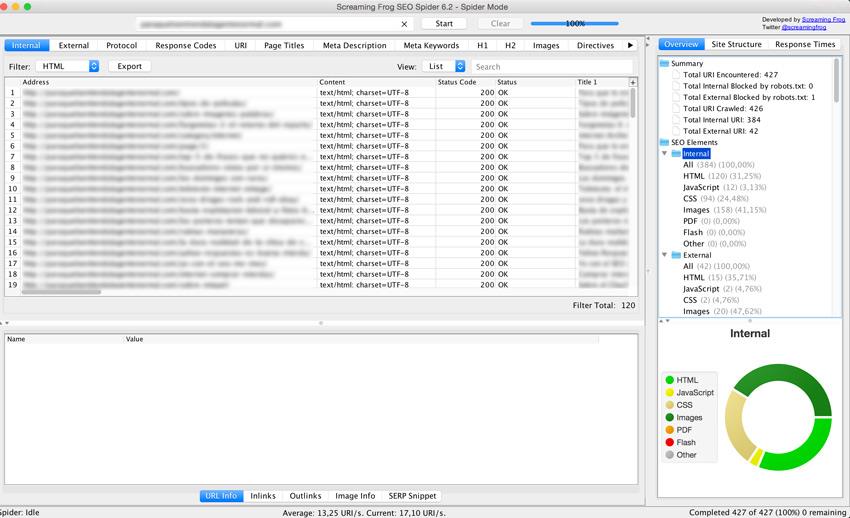This screenshot has height=518, width=850.
Task: Select the URL Info bottom tab
Action: pos(221,496)
